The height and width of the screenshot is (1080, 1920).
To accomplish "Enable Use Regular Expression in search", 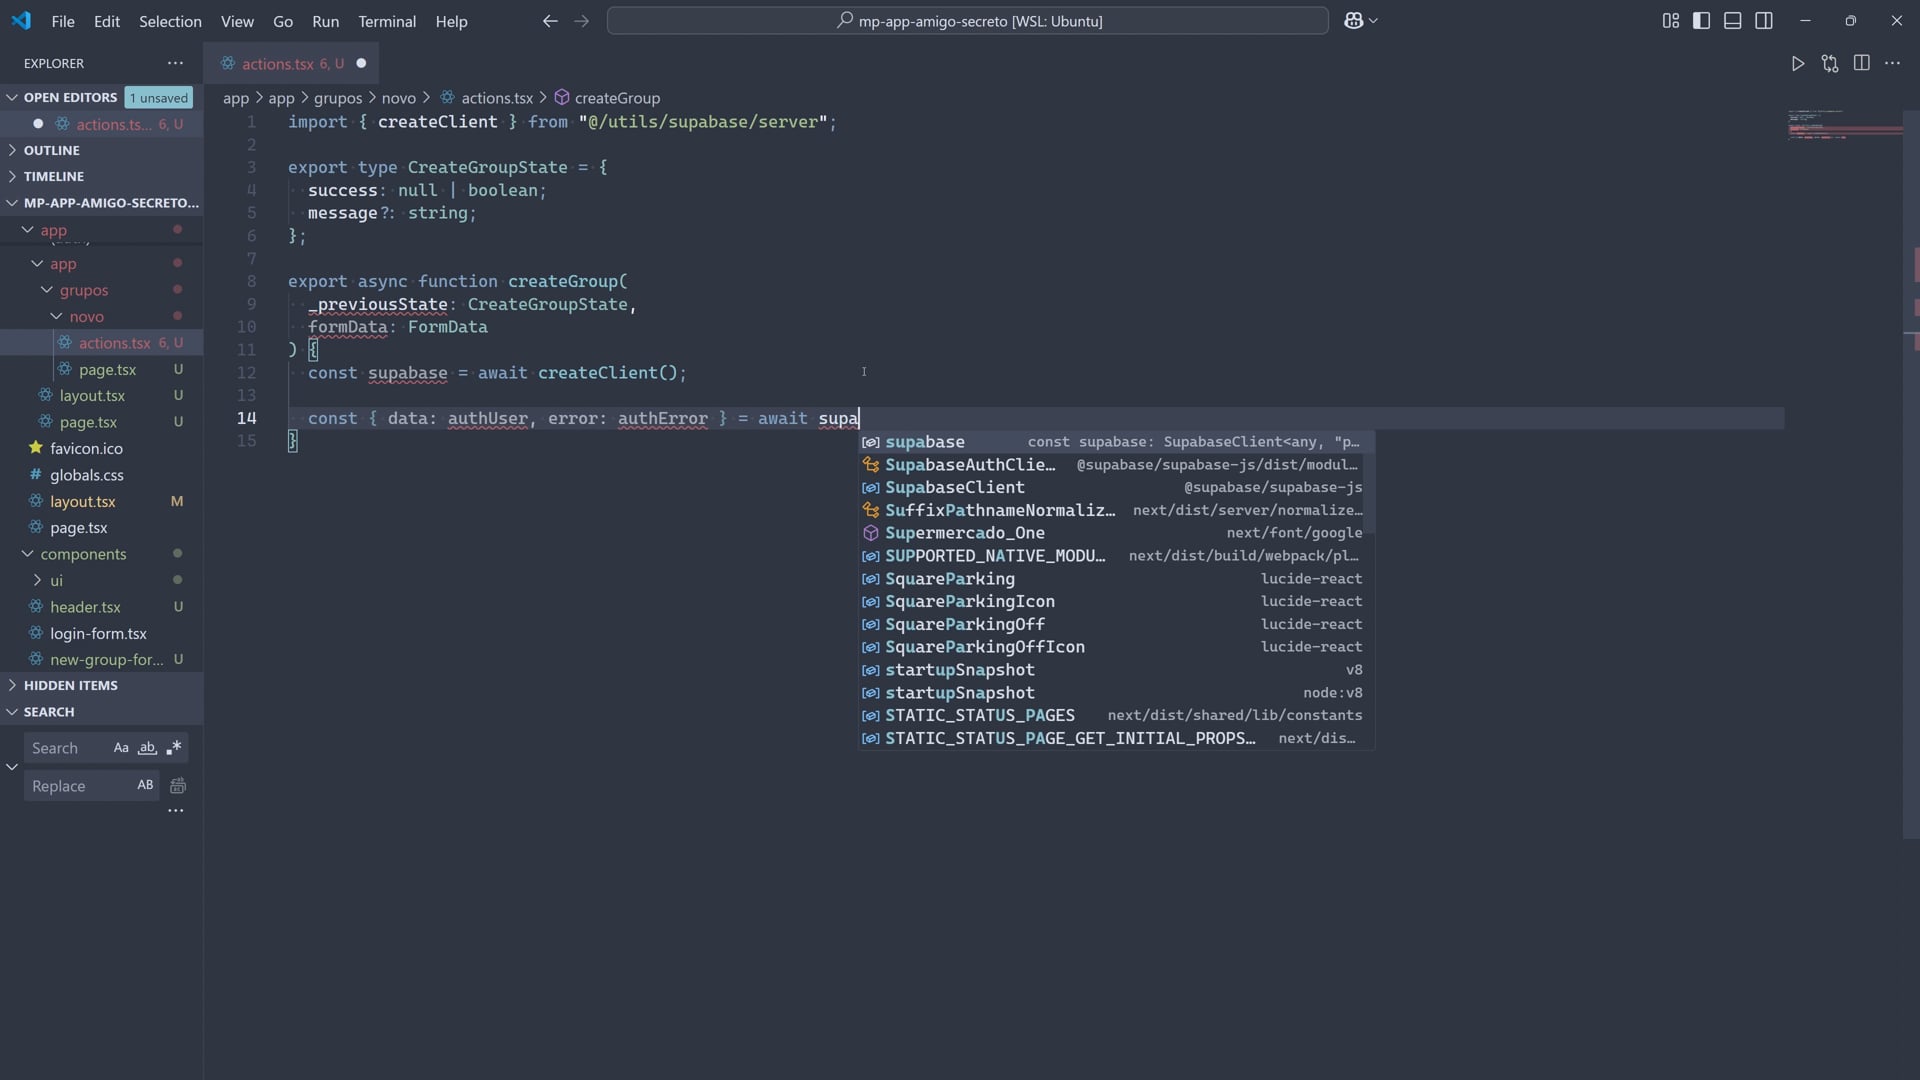I will [x=174, y=748].
